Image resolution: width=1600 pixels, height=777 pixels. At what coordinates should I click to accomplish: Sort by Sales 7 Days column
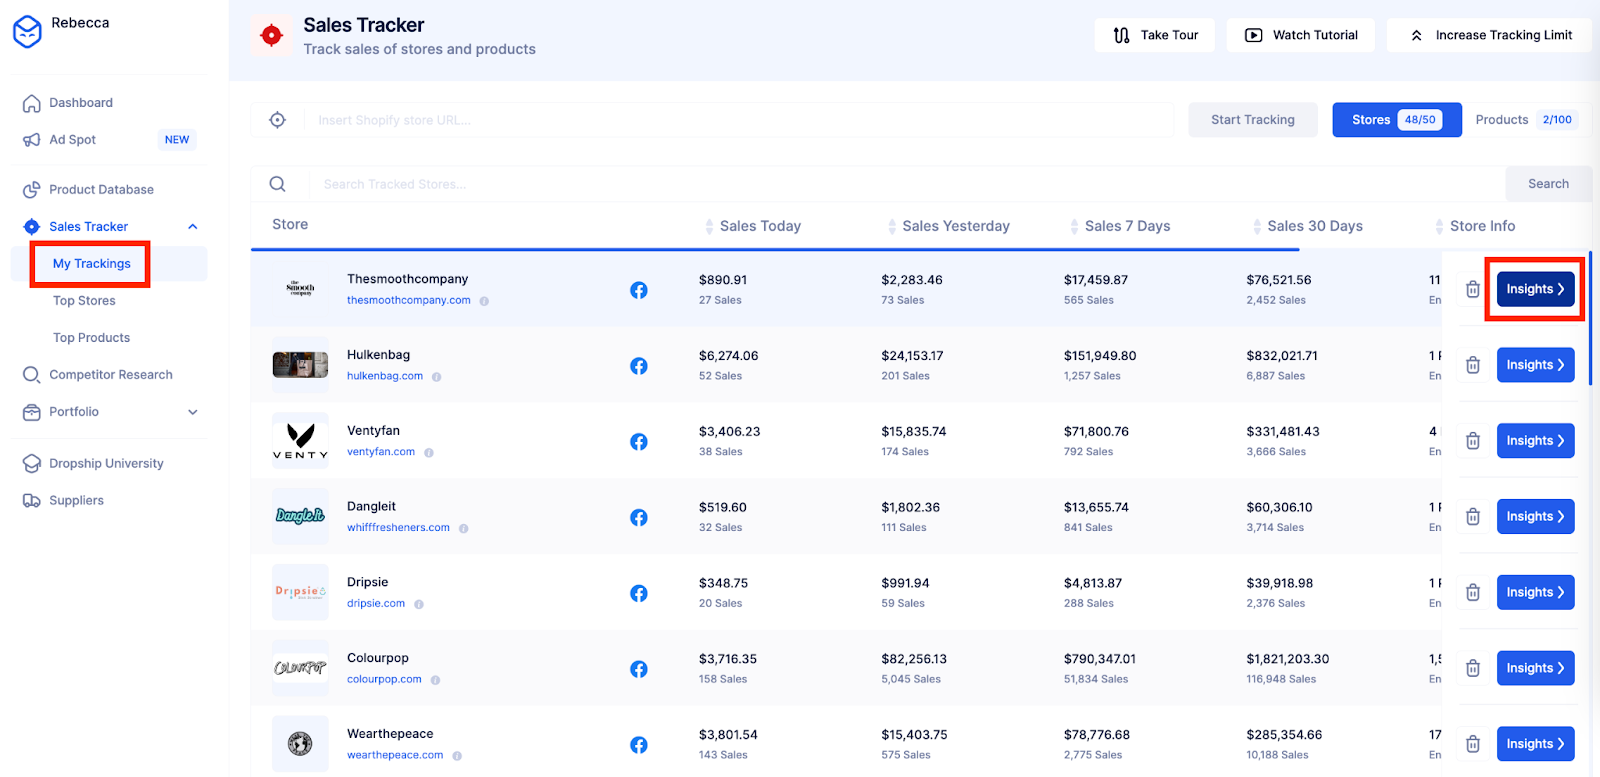tap(1119, 226)
